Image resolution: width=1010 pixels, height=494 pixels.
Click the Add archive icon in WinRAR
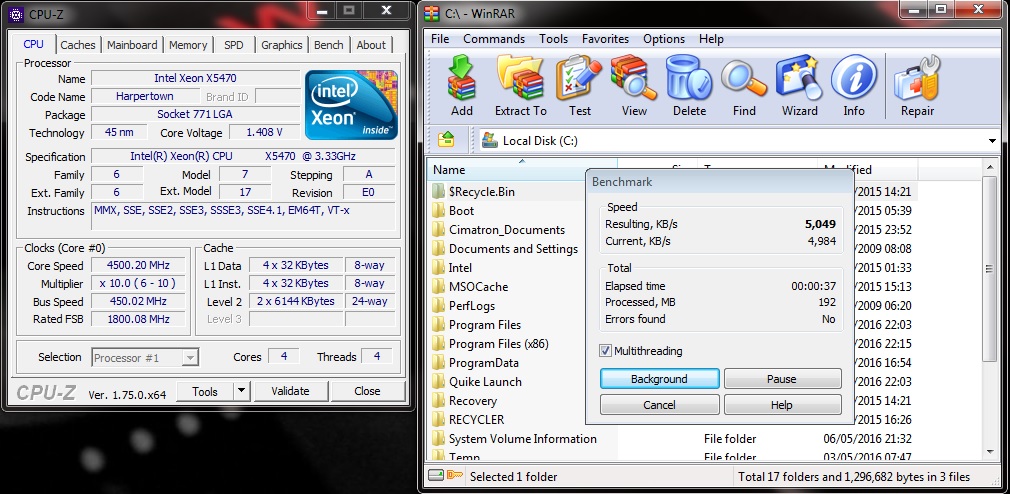click(x=461, y=79)
